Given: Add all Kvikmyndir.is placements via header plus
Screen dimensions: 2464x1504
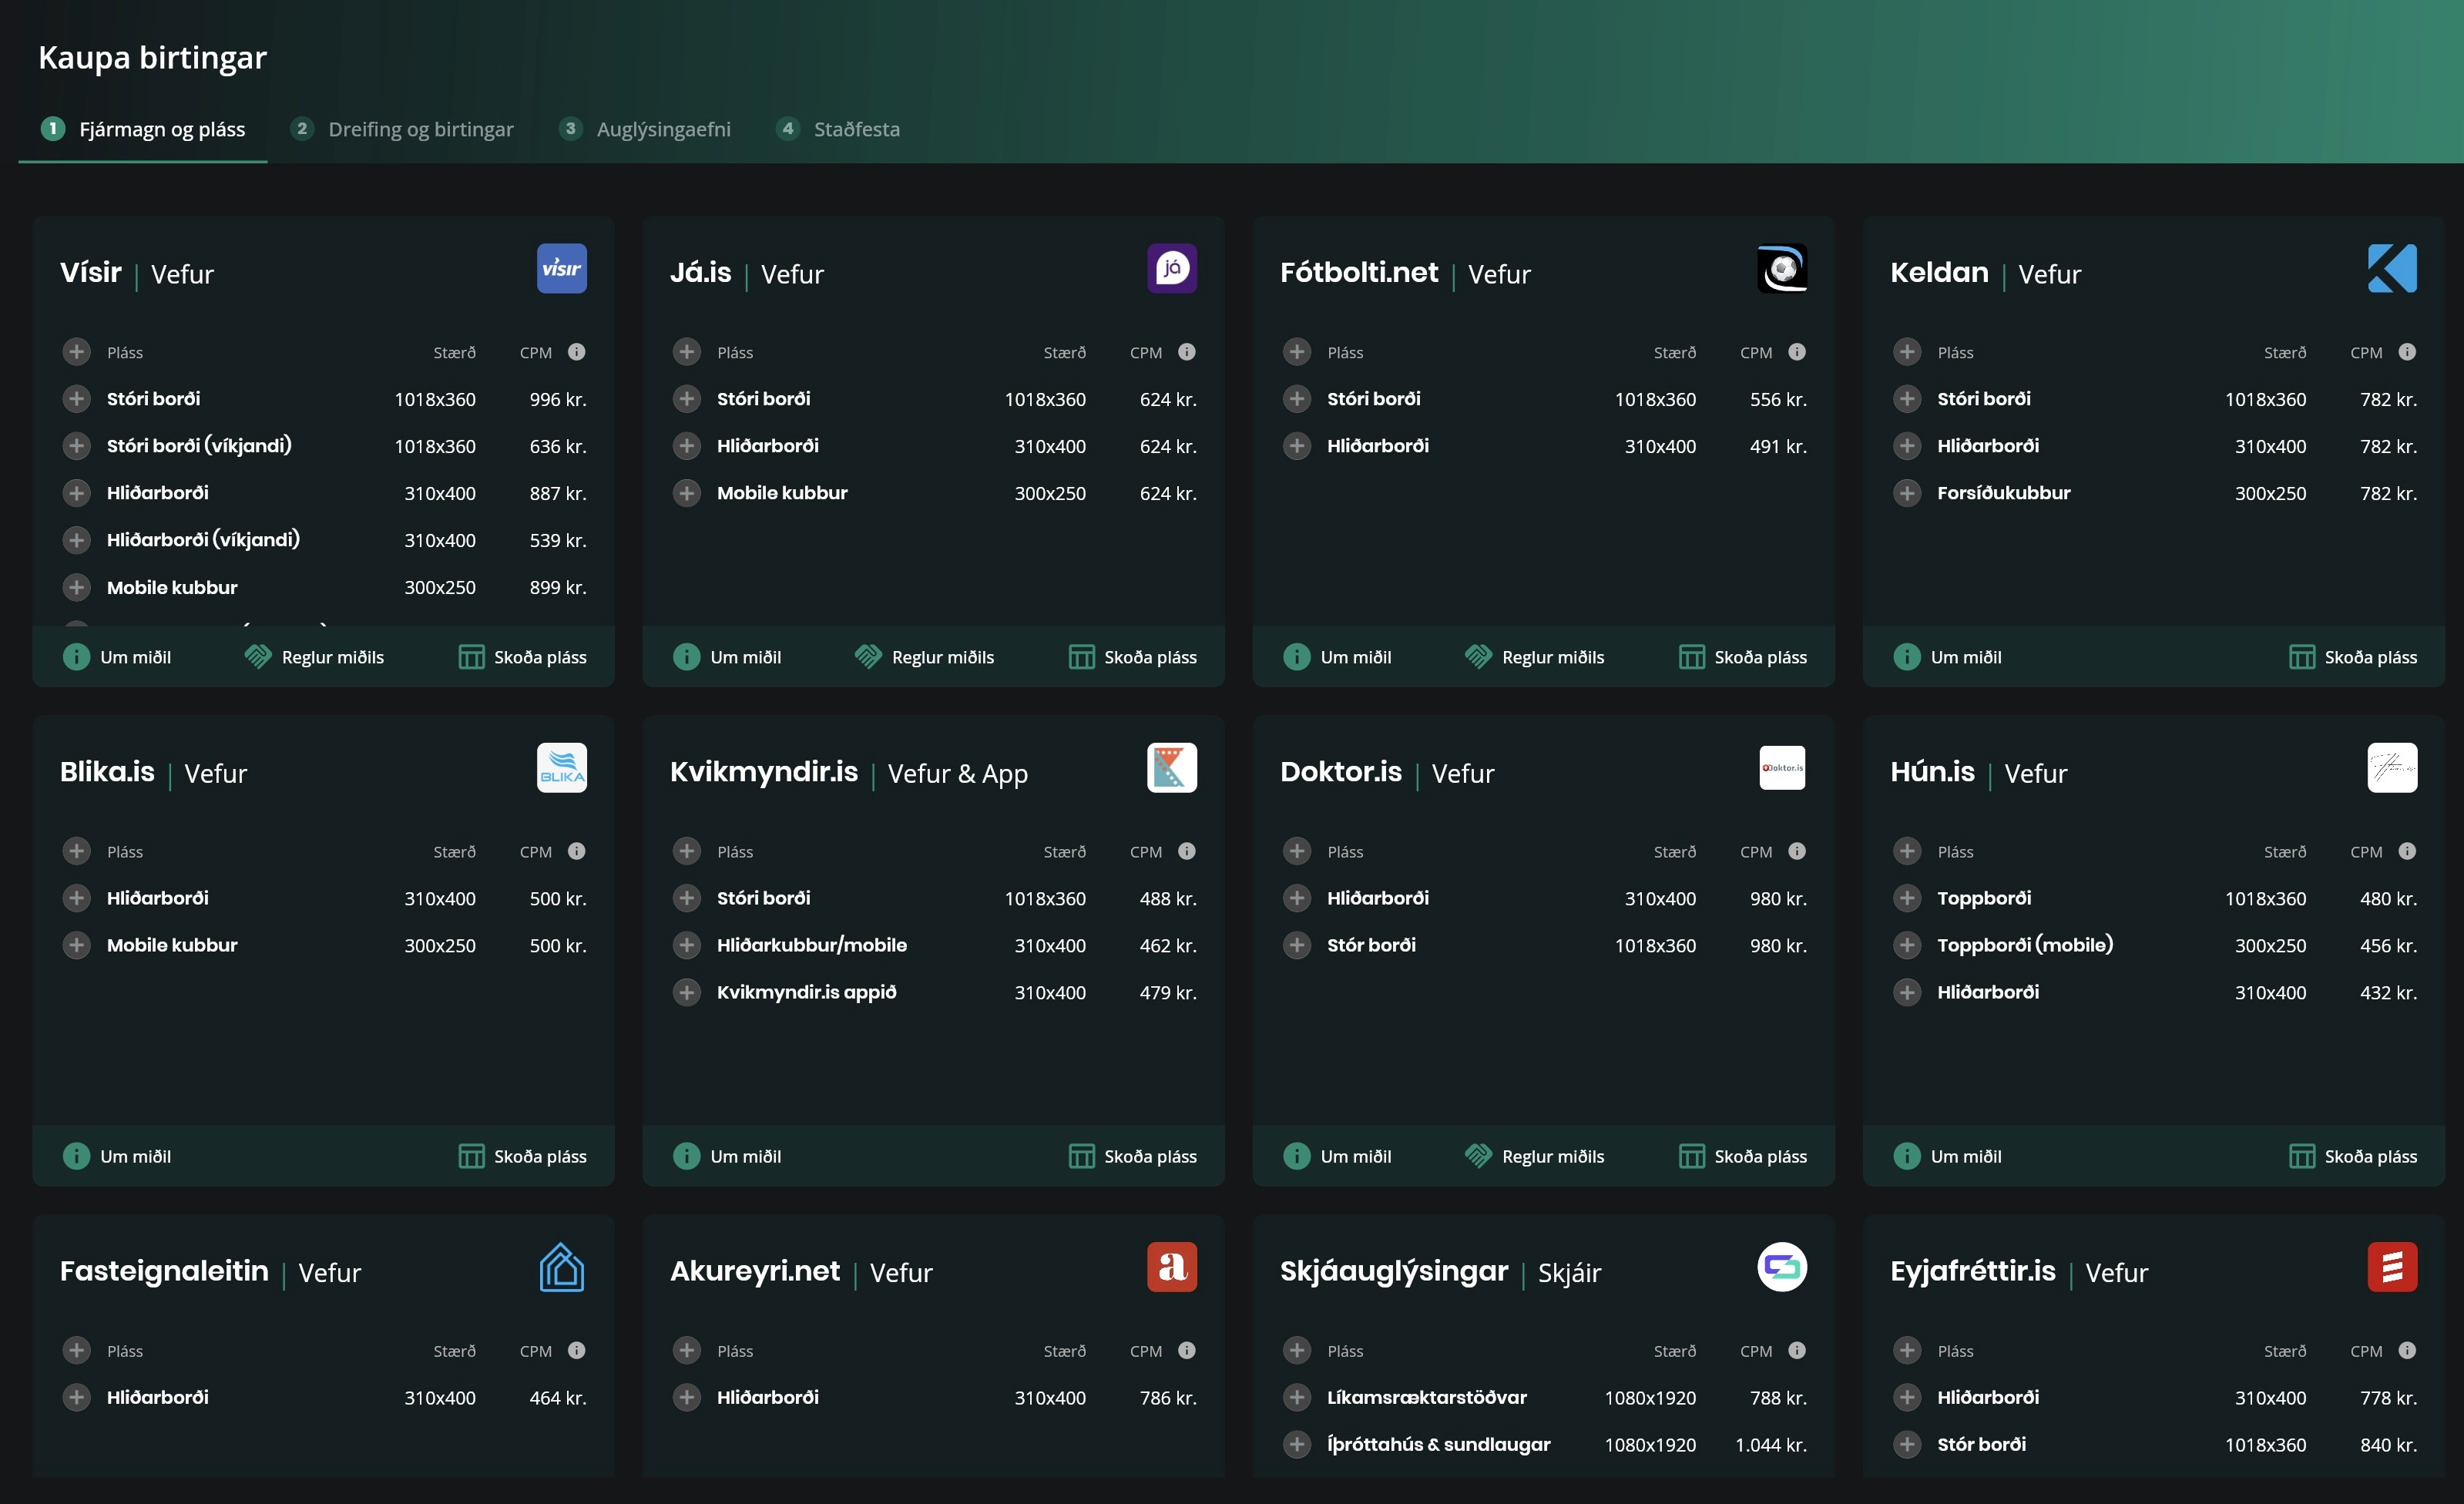Looking at the screenshot, I should [686, 850].
